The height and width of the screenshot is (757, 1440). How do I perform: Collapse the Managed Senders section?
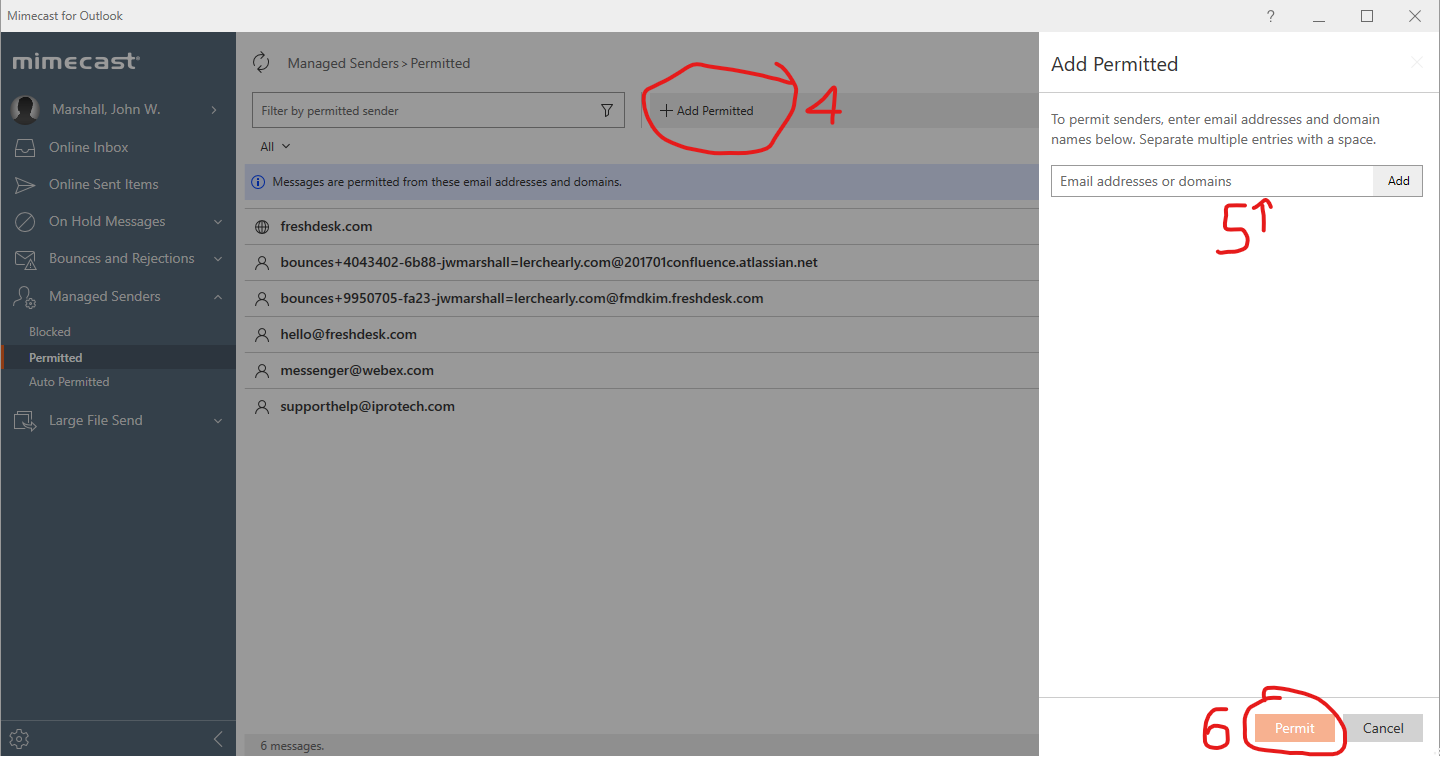point(218,296)
